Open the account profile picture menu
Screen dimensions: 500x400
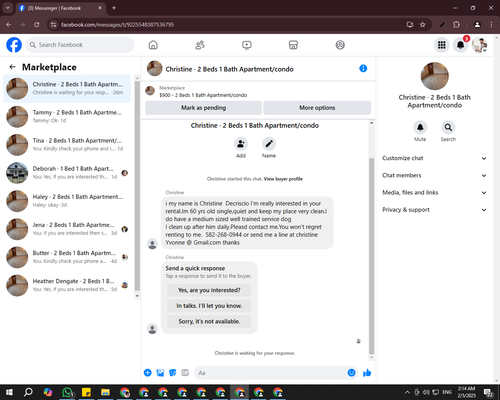tap(479, 45)
